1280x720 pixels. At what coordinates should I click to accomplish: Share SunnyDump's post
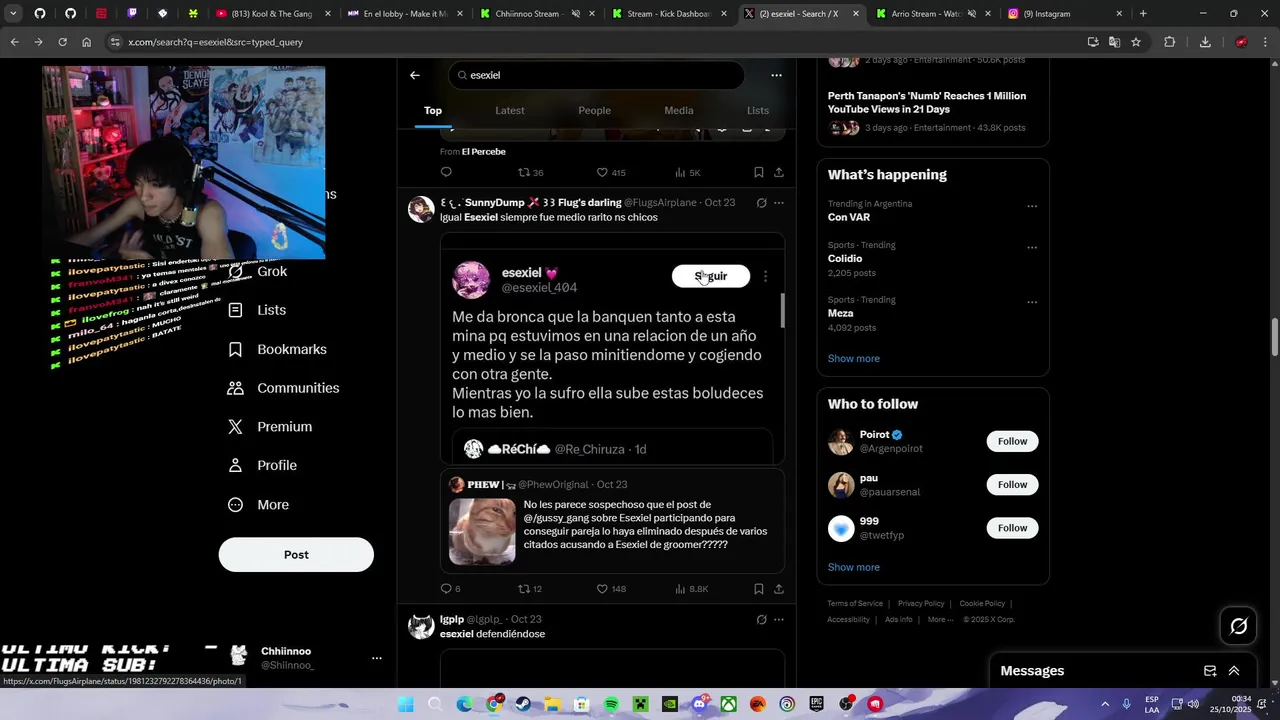[x=779, y=589]
